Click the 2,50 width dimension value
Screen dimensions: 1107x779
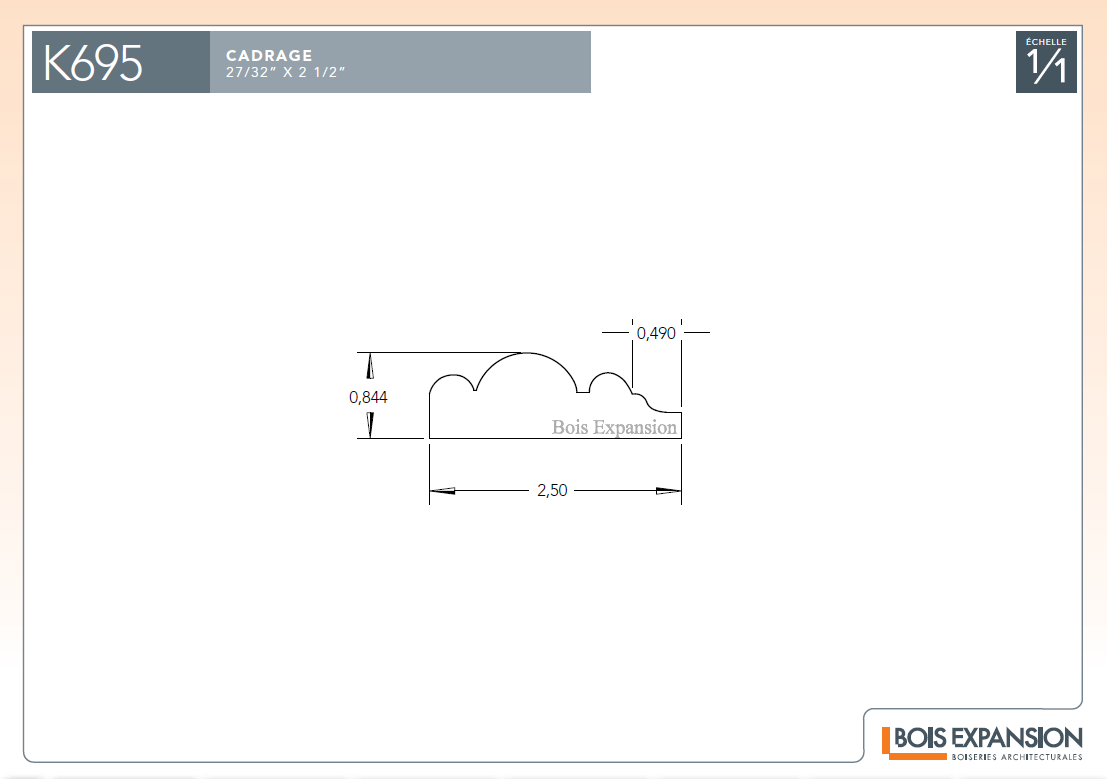point(552,490)
